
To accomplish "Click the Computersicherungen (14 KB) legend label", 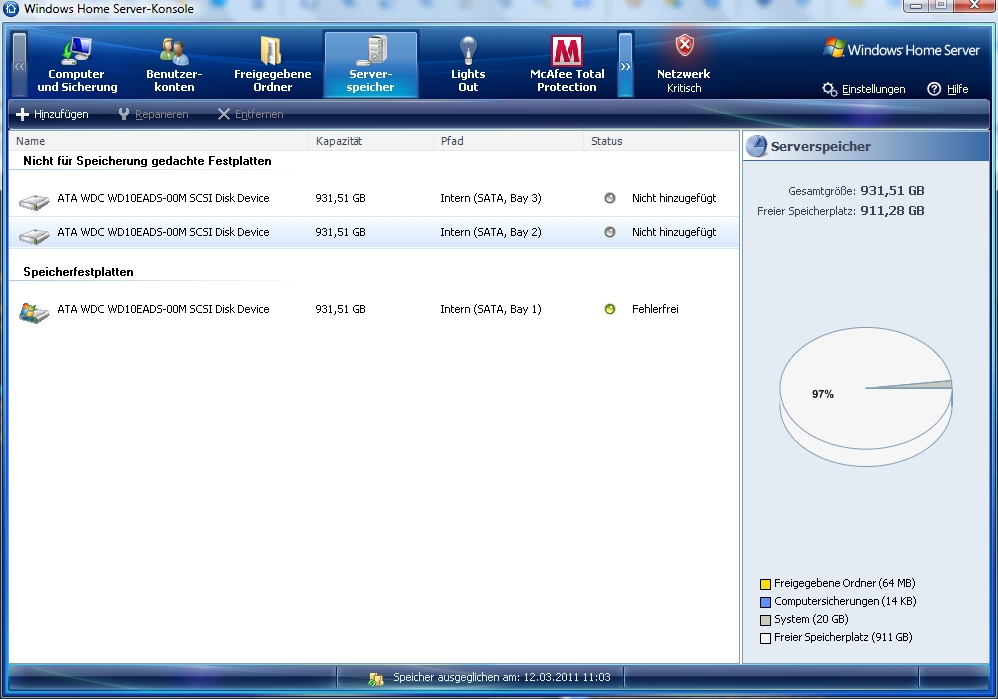I will pos(845,601).
